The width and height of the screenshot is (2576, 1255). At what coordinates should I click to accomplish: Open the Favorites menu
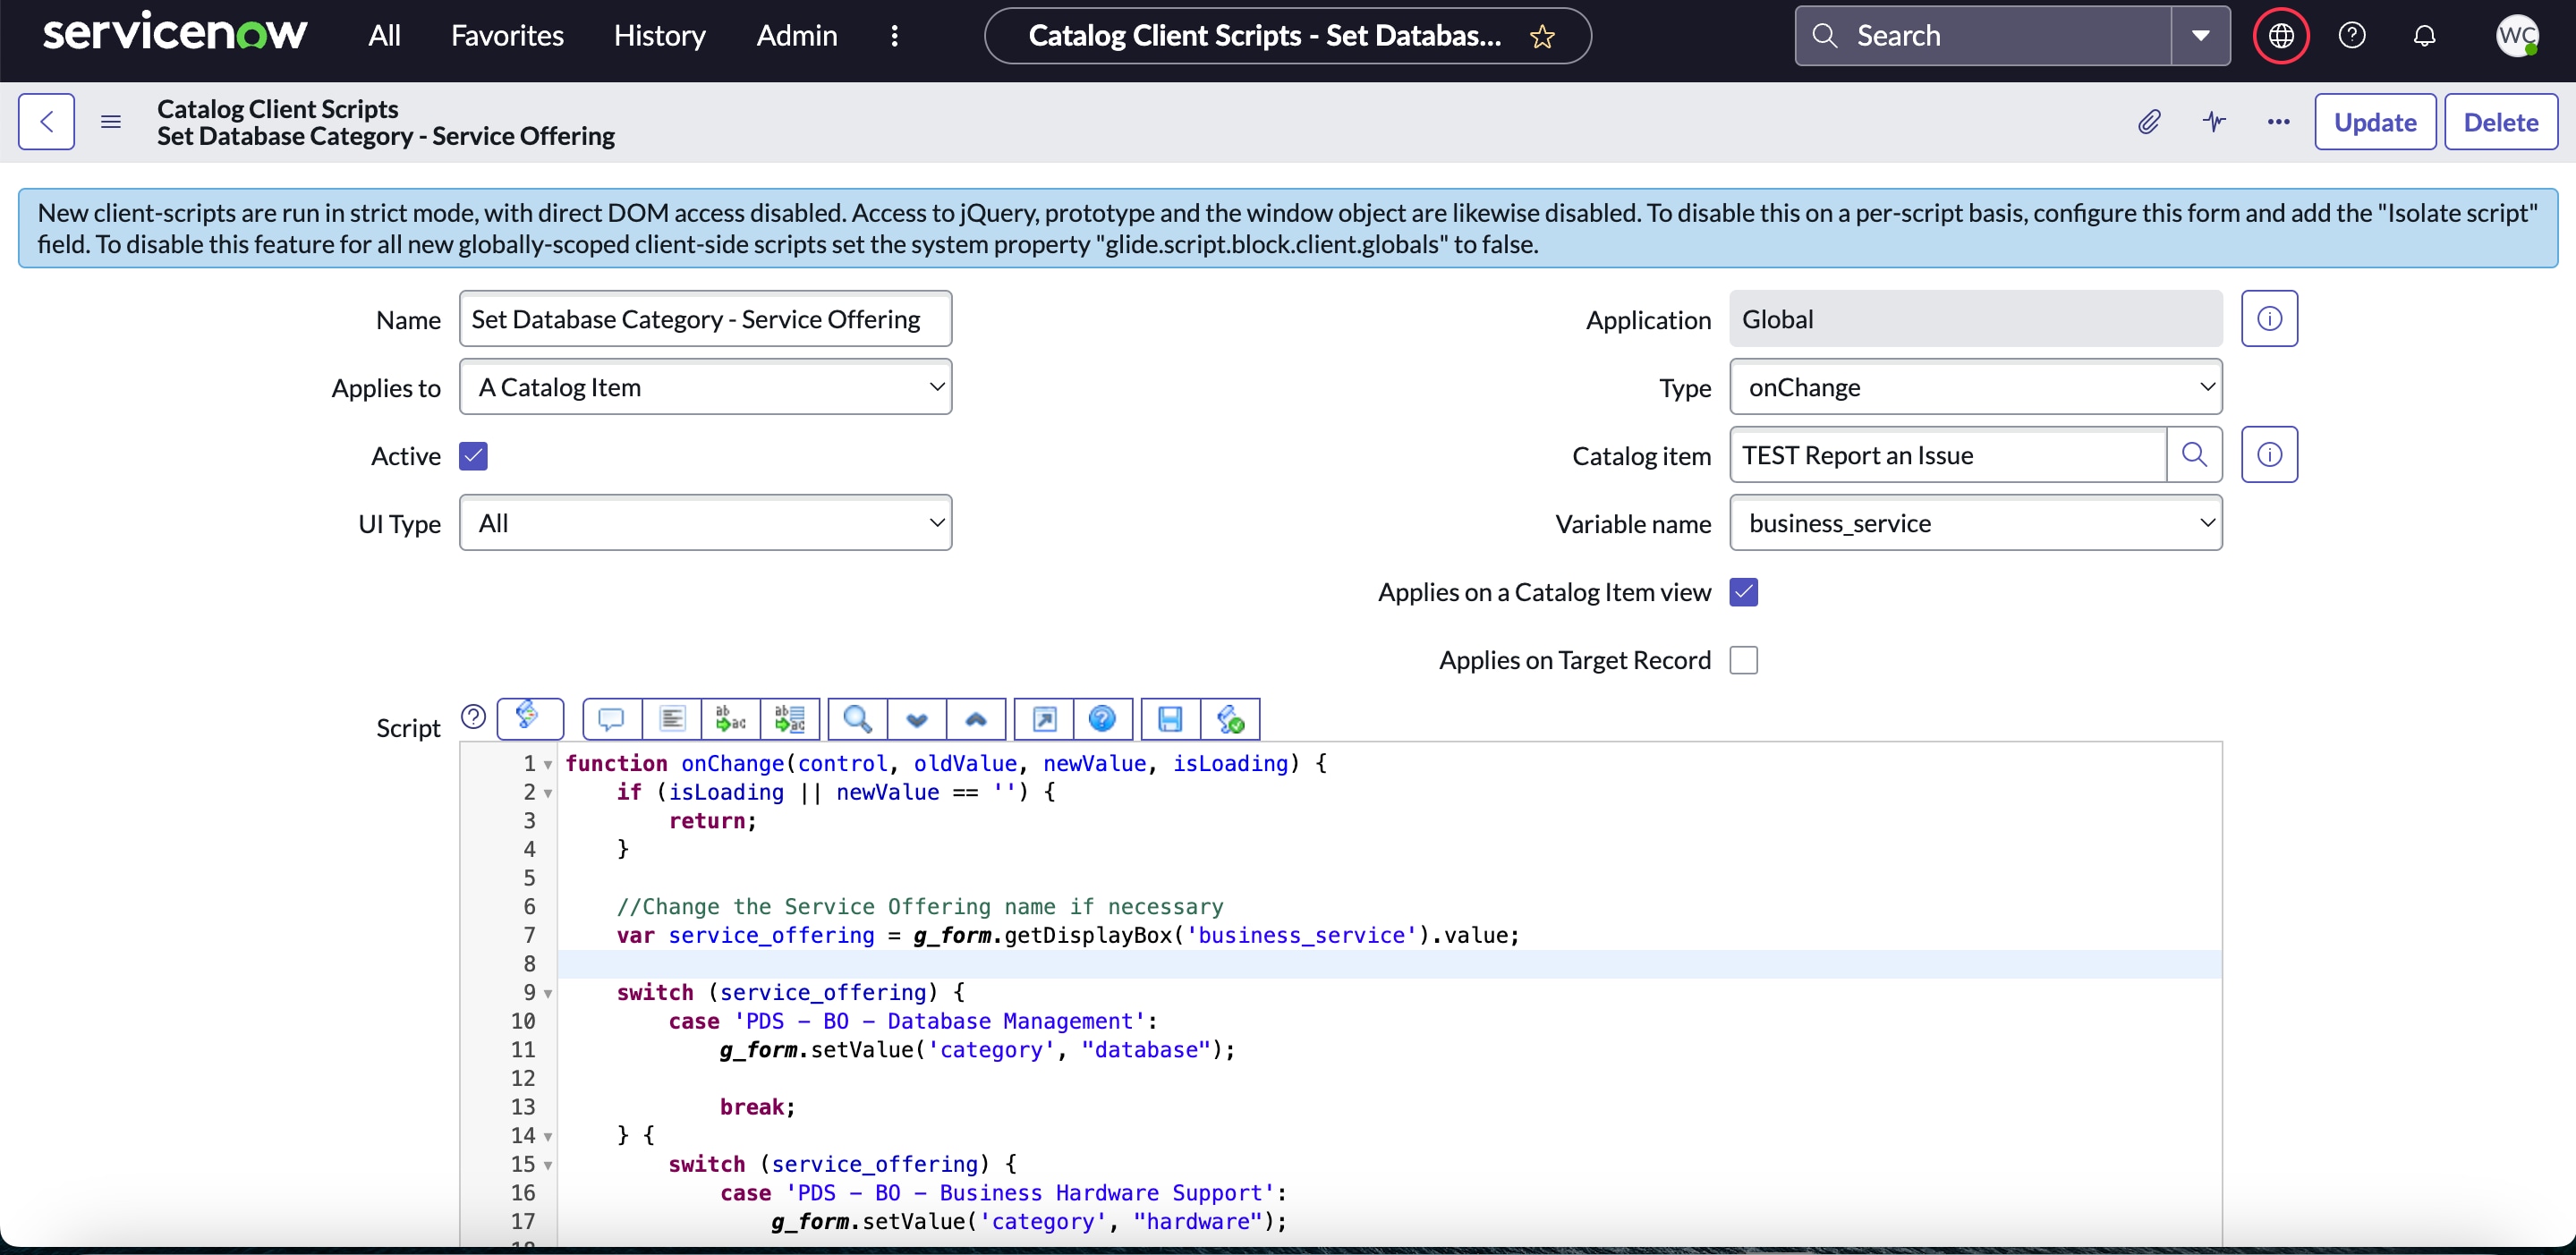pos(507,36)
